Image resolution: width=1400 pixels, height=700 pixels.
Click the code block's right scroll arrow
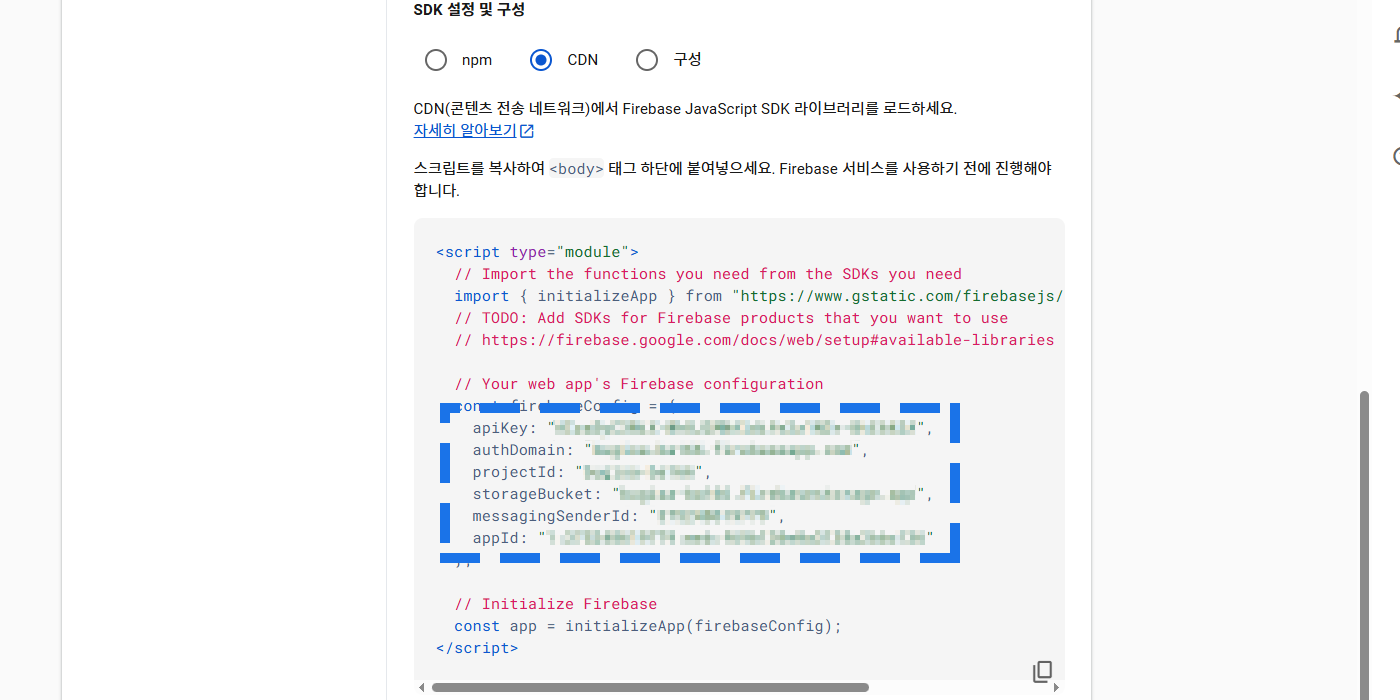[1057, 688]
